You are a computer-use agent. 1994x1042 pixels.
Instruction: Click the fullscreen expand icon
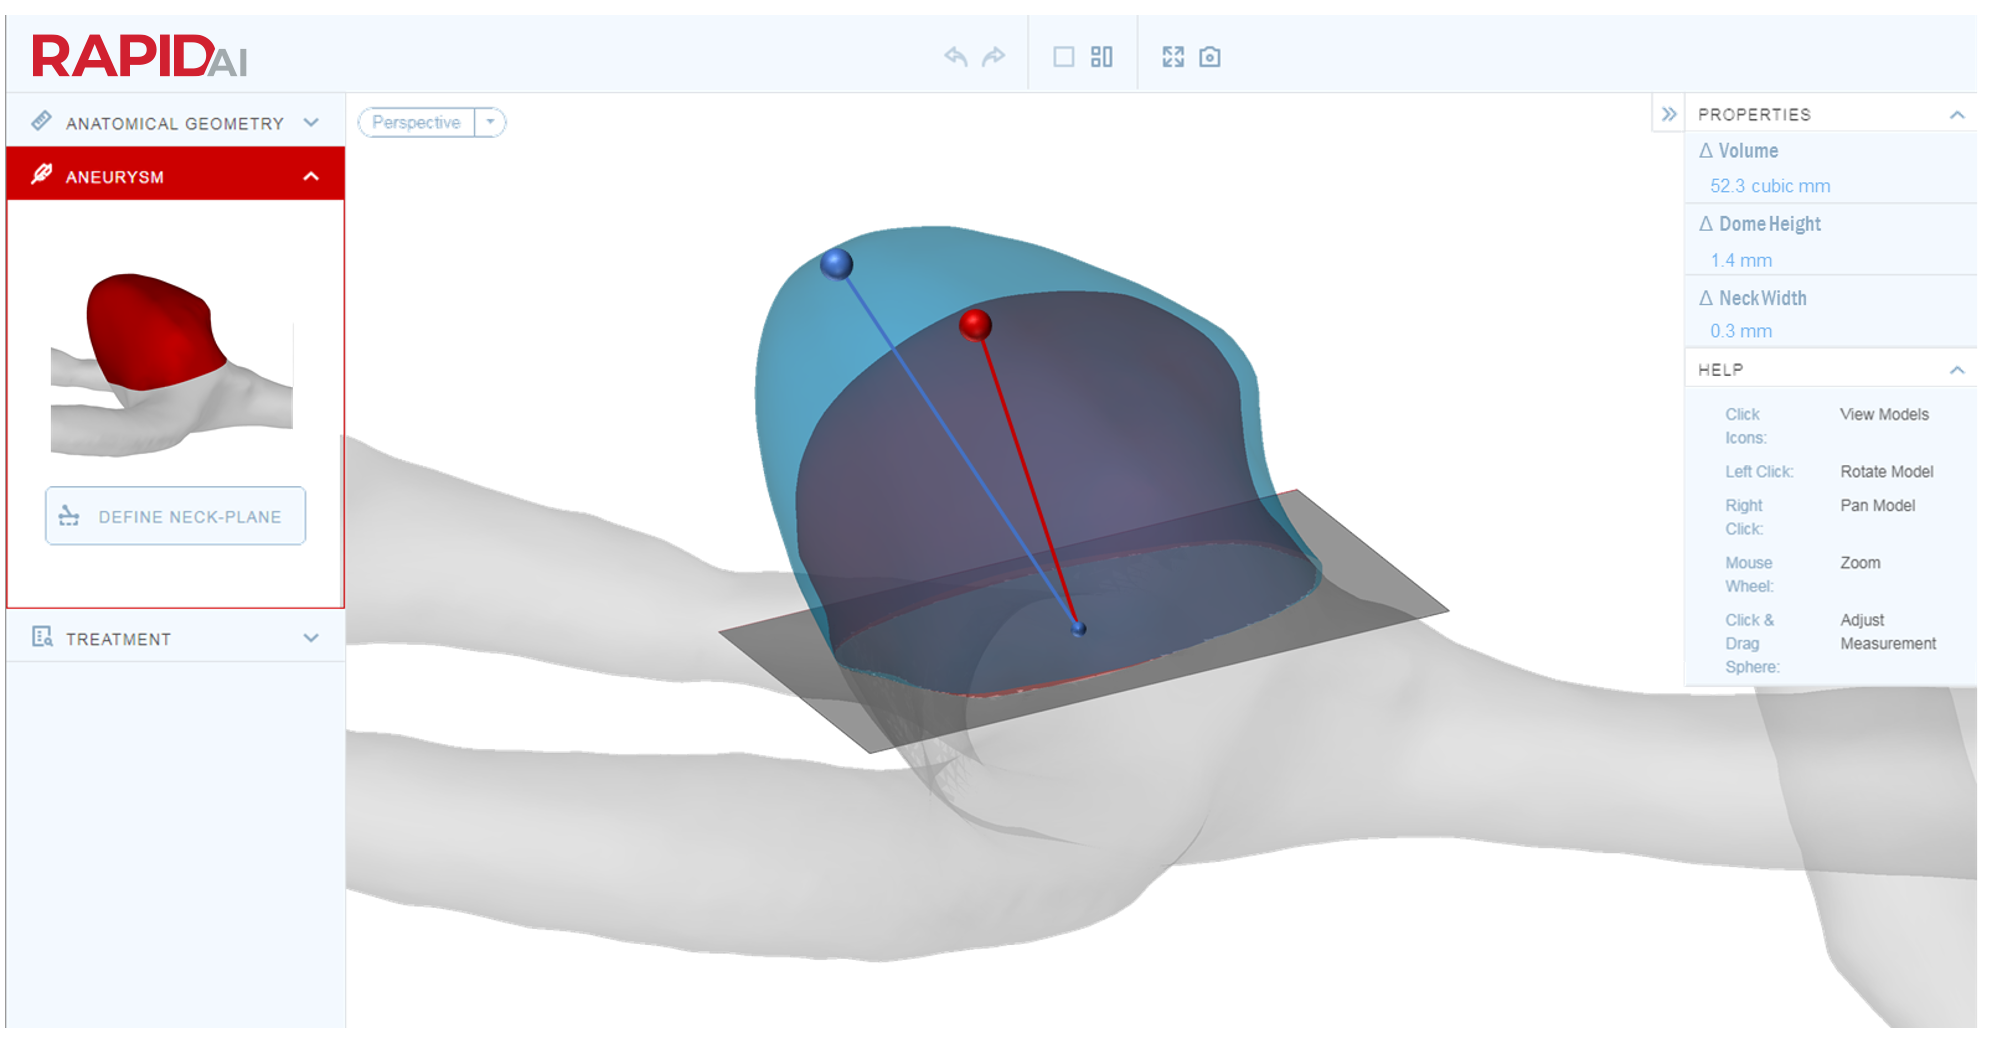[1175, 57]
